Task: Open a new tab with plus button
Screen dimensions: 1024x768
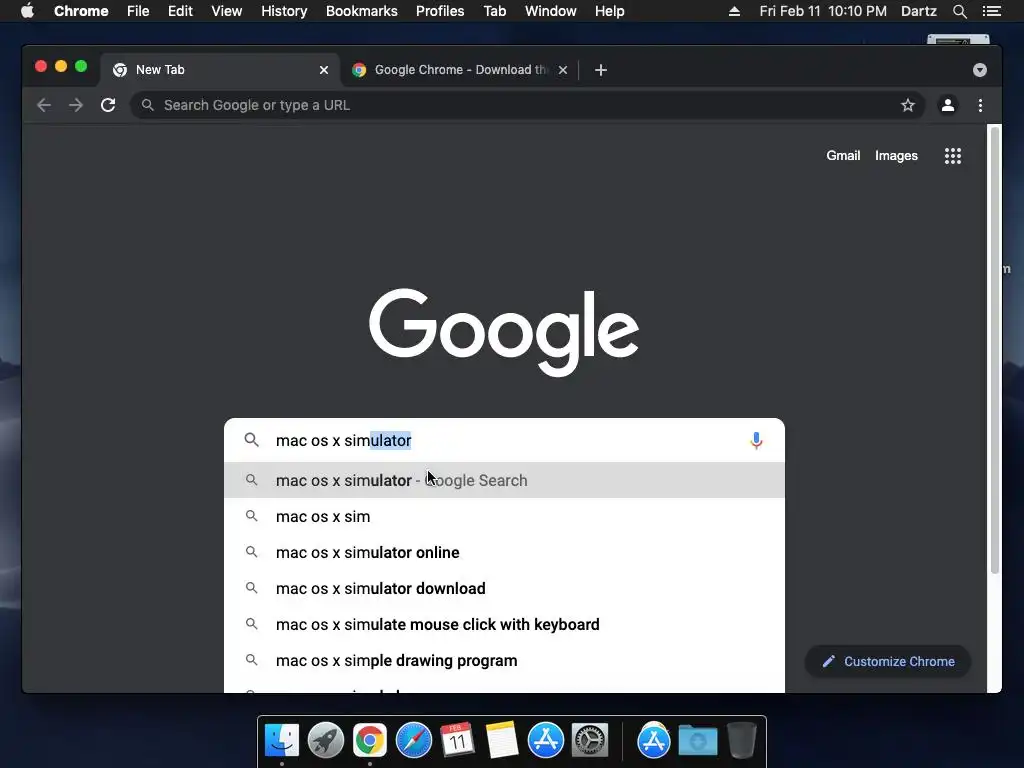Action: [x=601, y=70]
